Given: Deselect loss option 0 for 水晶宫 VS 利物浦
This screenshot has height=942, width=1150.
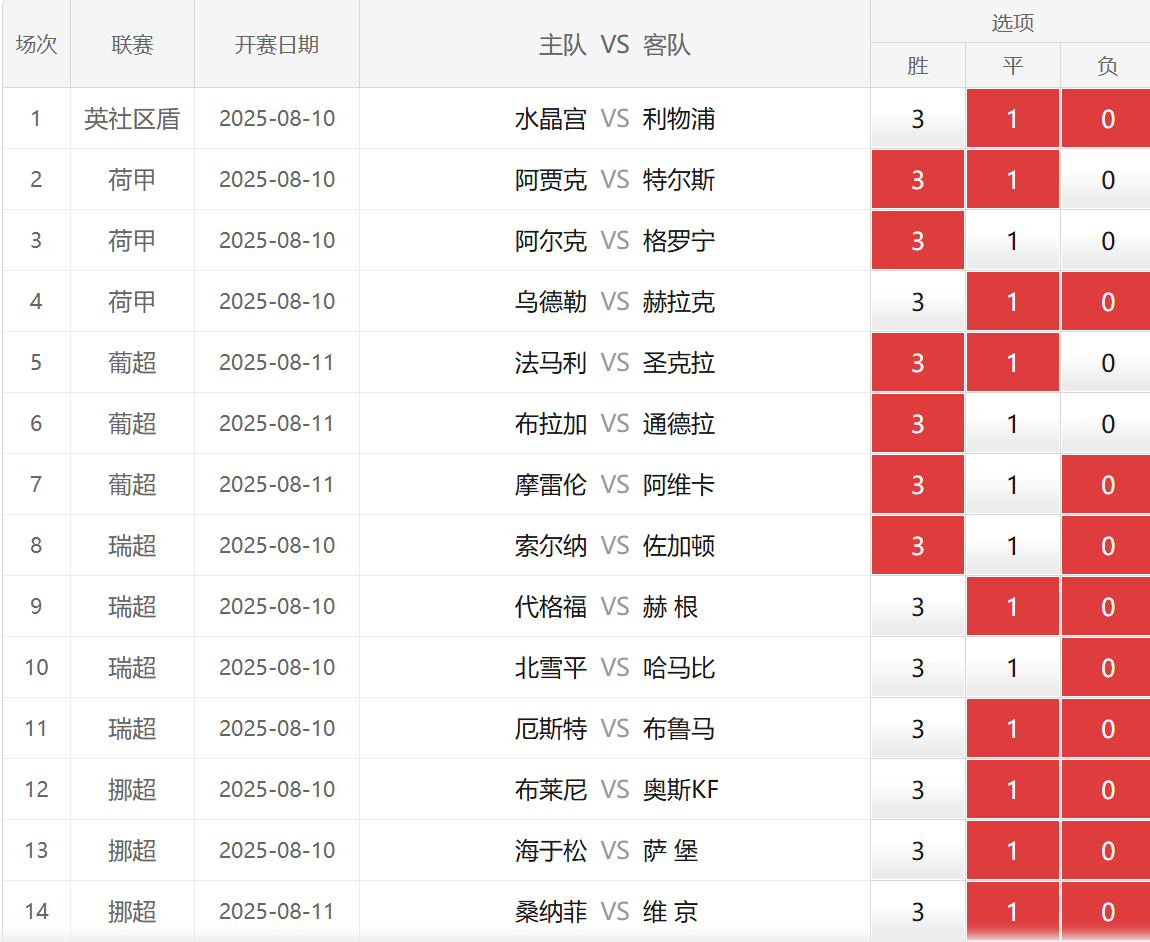Looking at the screenshot, I should point(1107,119).
